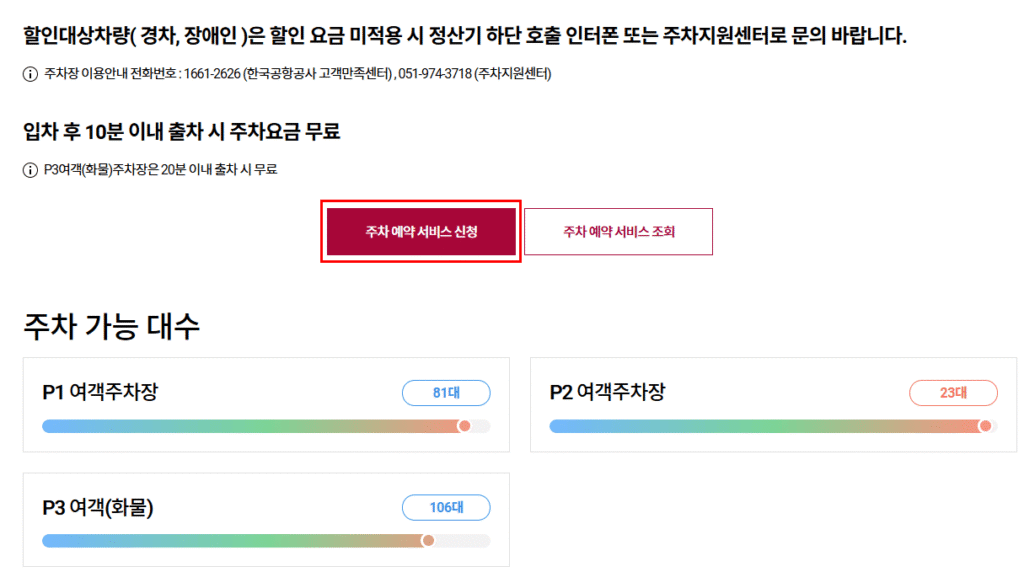Screen dimensions: 1024x588
Task: Click the P3 여객(화물) occupancy slider handle
Action: tap(428, 541)
